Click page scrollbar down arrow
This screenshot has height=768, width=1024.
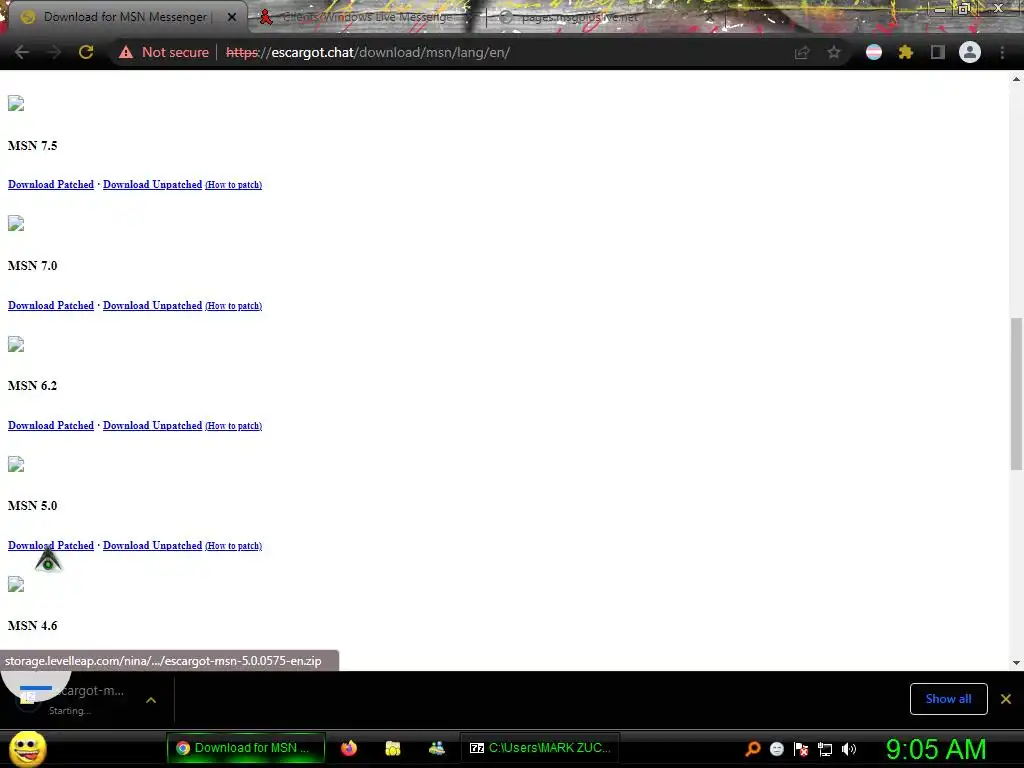point(1016,663)
